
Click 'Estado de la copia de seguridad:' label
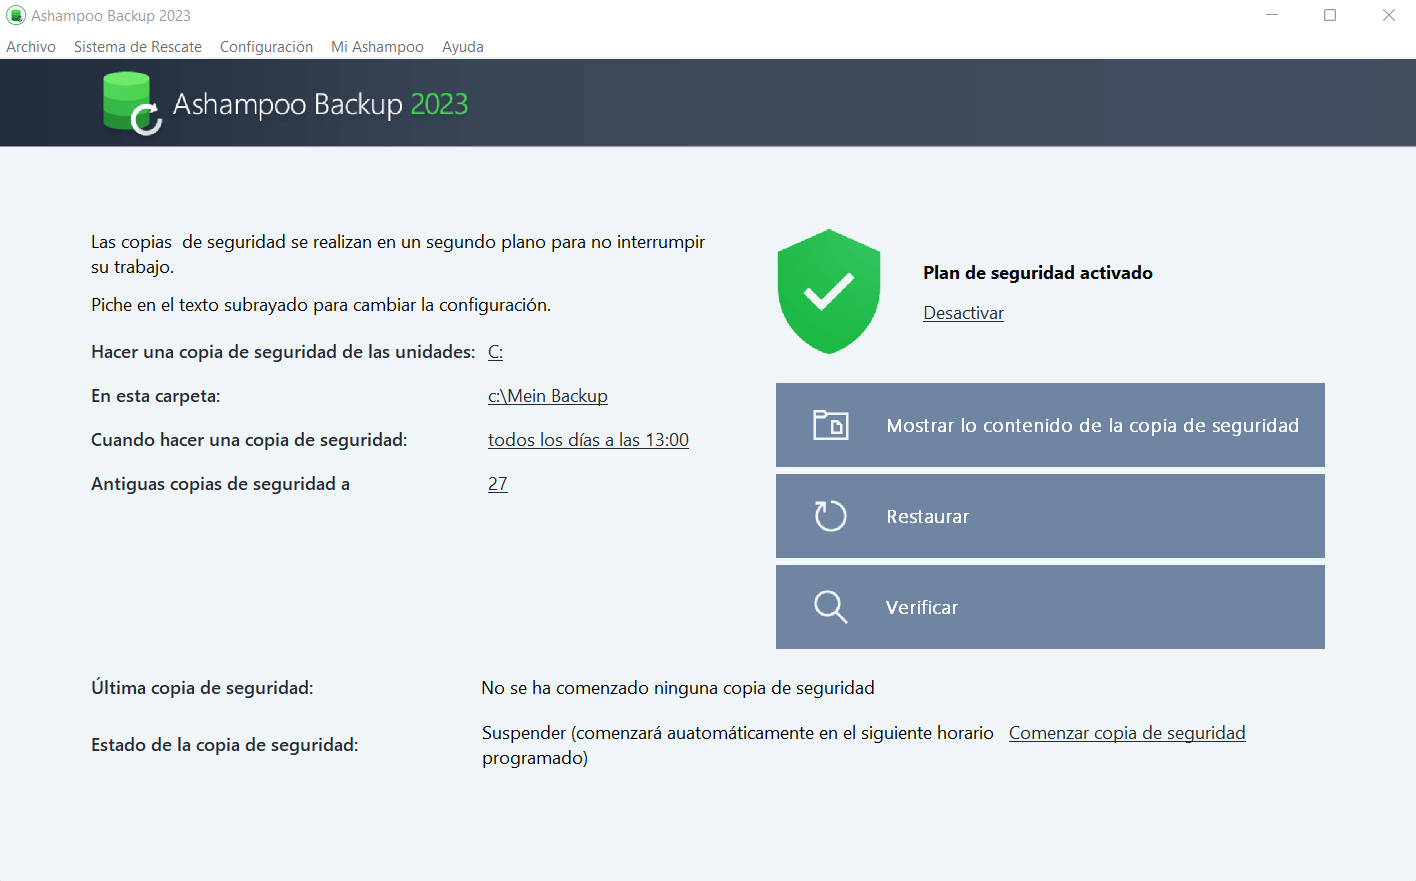225,745
